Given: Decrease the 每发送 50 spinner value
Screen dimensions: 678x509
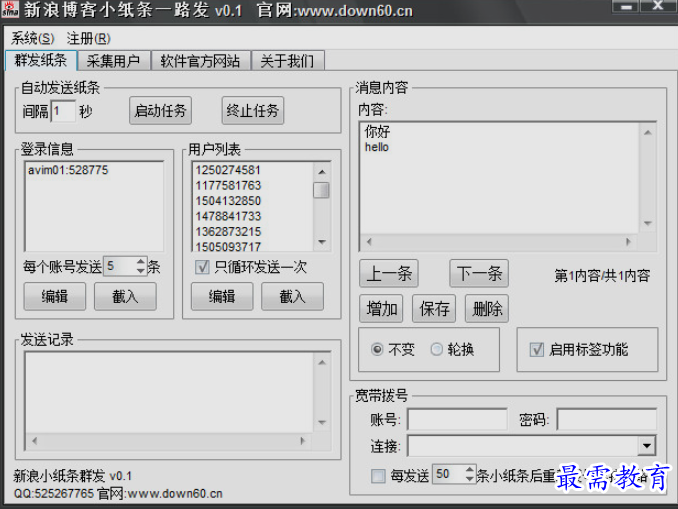Looking at the screenshot, I should (470, 479).
